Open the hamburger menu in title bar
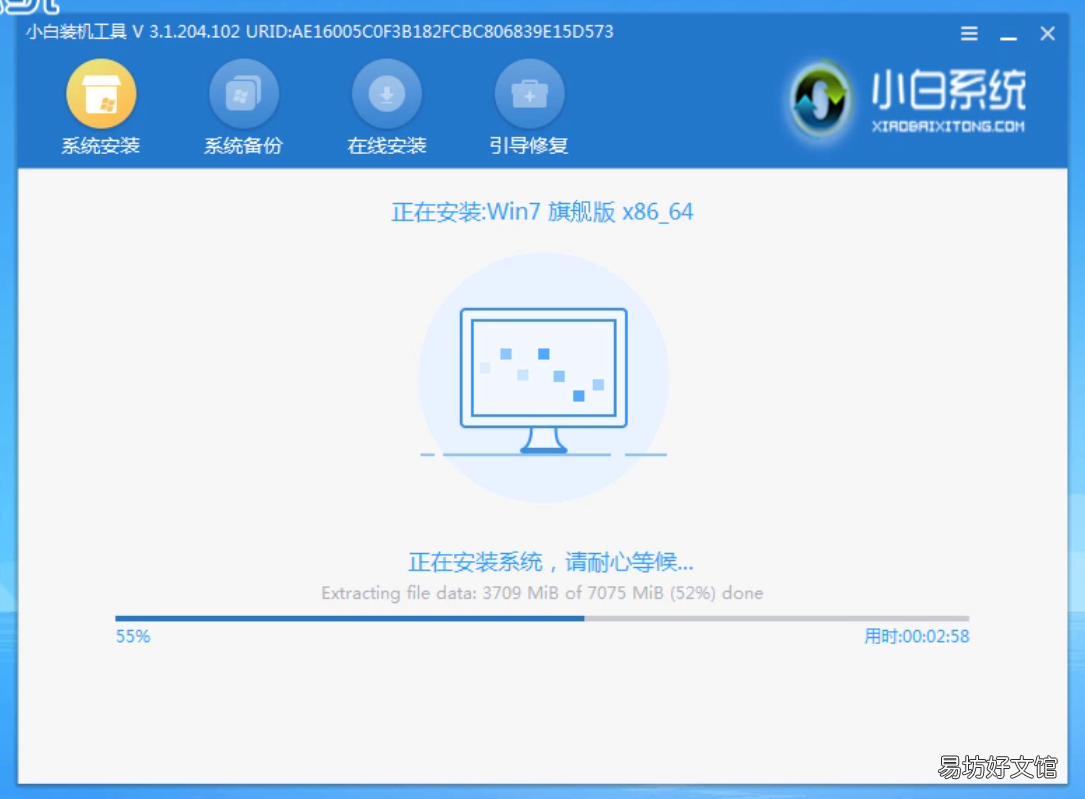1085x799 pixels. coord(969,33)
